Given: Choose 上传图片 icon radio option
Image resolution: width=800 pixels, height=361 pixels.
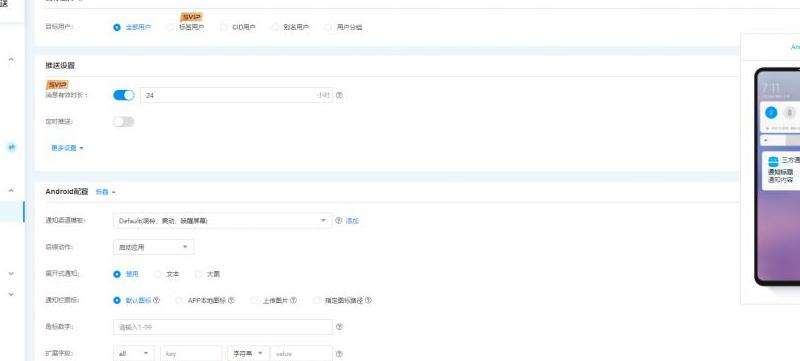Looking at the screenshot, I should (x=254, y=301).
